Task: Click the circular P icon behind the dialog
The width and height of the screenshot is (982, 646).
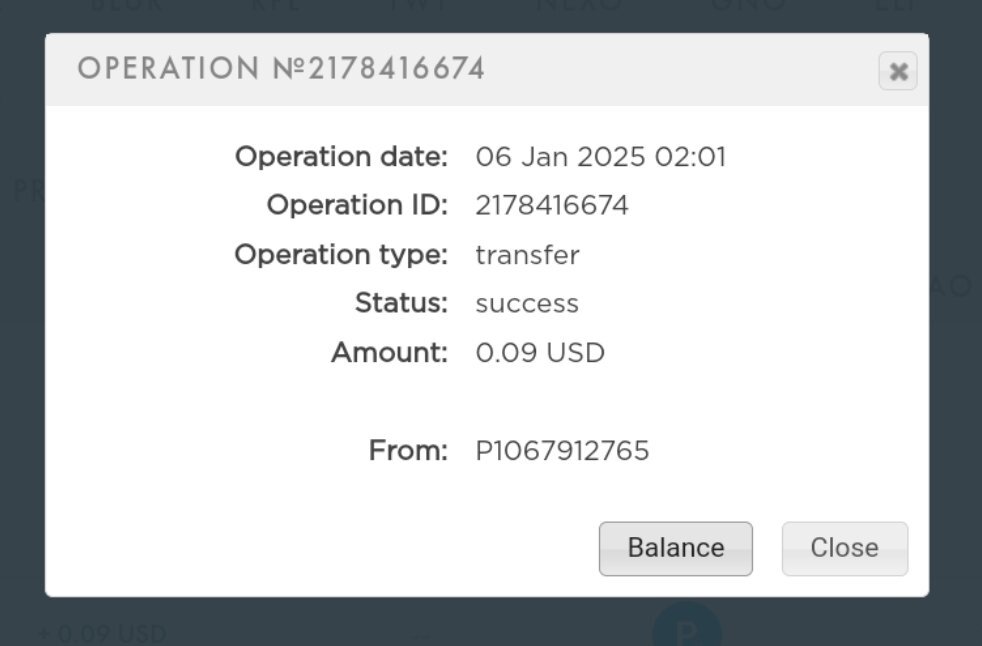Action: (687, 630)
